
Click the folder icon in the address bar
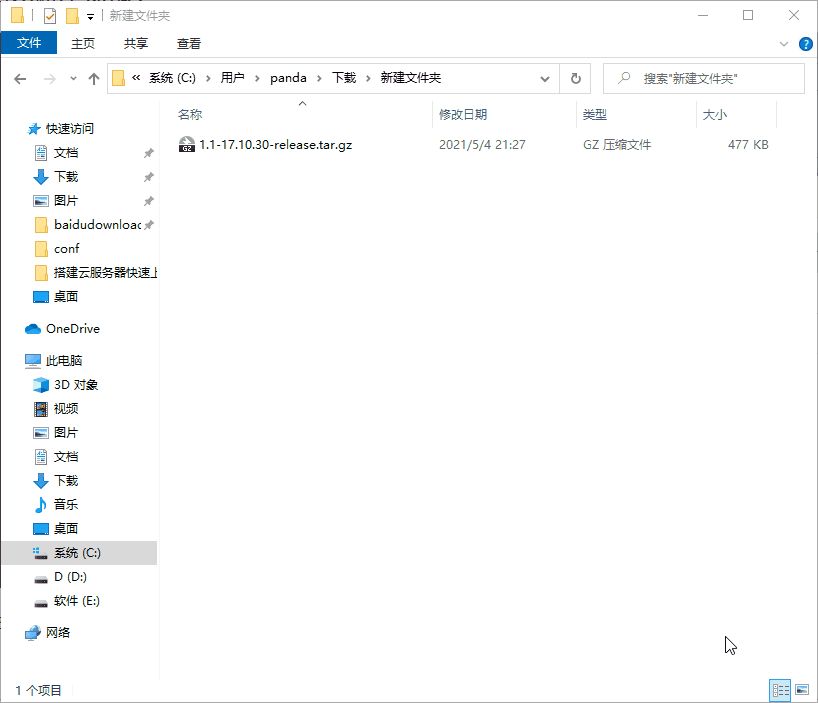tap(118, 78)
